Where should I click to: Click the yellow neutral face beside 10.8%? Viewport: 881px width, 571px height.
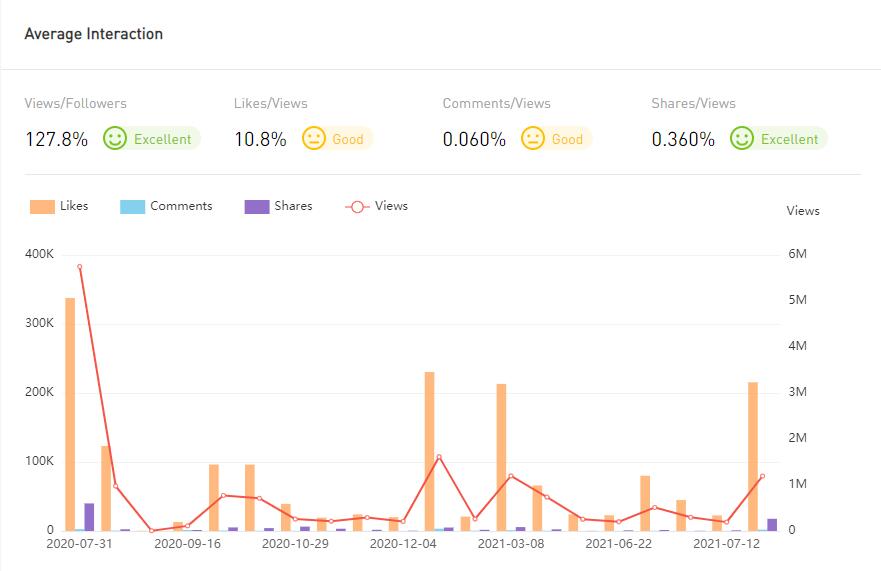click(x=314, y=139)
